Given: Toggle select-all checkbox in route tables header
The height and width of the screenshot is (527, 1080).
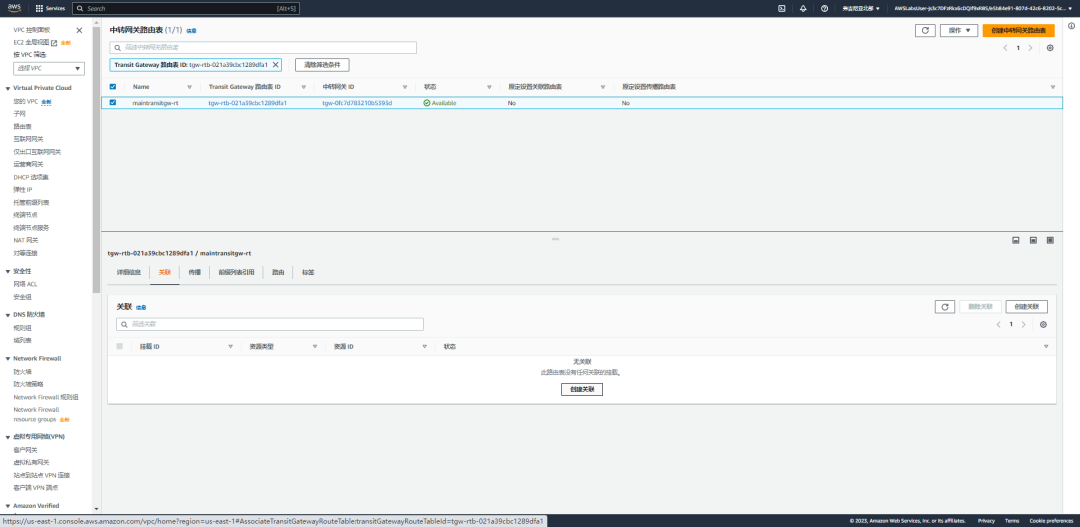Looking at the screenshot, I should 113,87.
